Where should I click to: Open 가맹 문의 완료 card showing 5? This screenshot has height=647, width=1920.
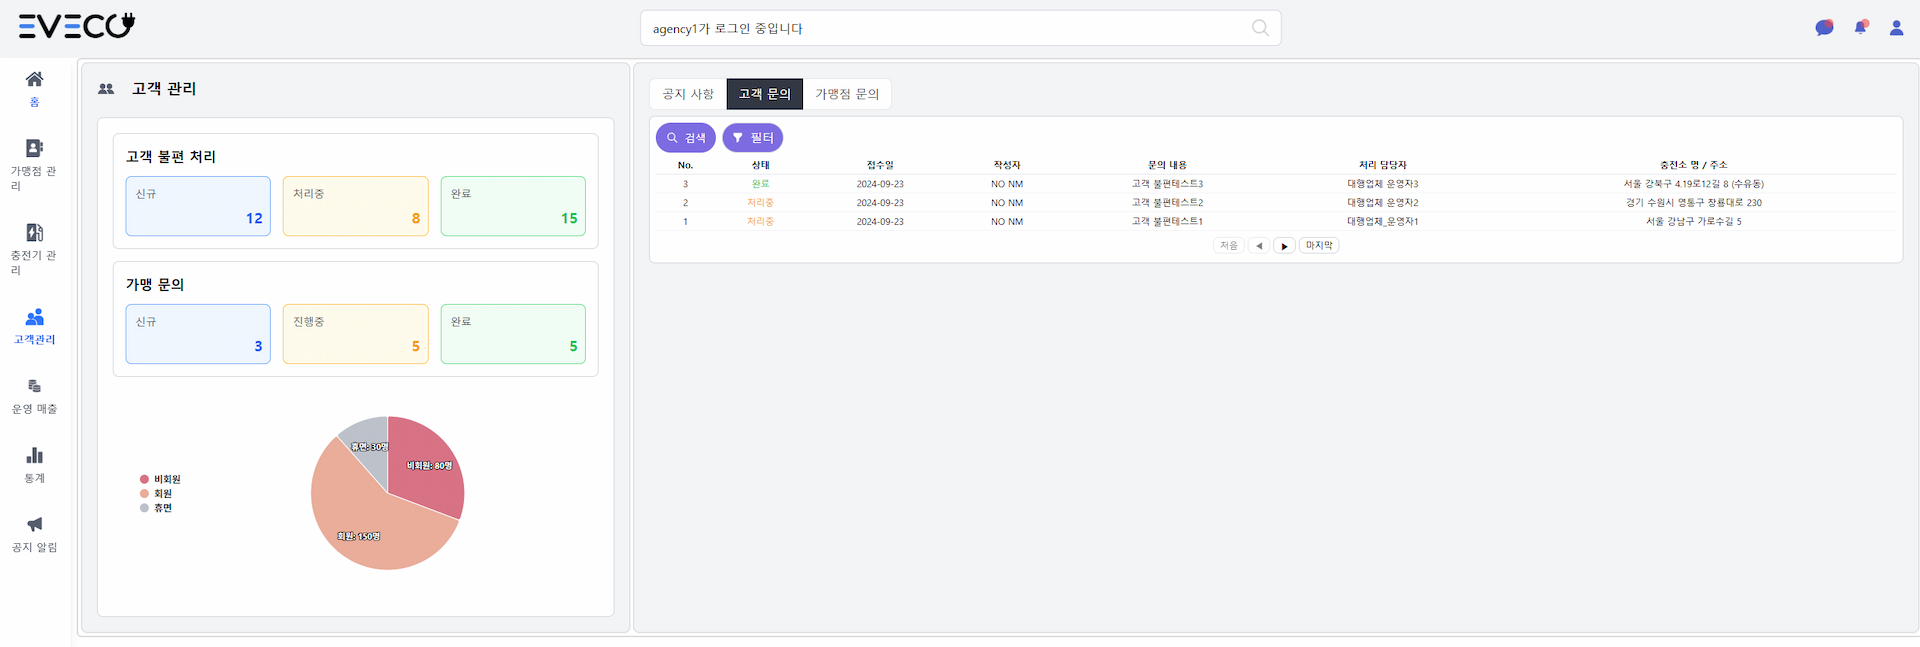click(513, 334)
